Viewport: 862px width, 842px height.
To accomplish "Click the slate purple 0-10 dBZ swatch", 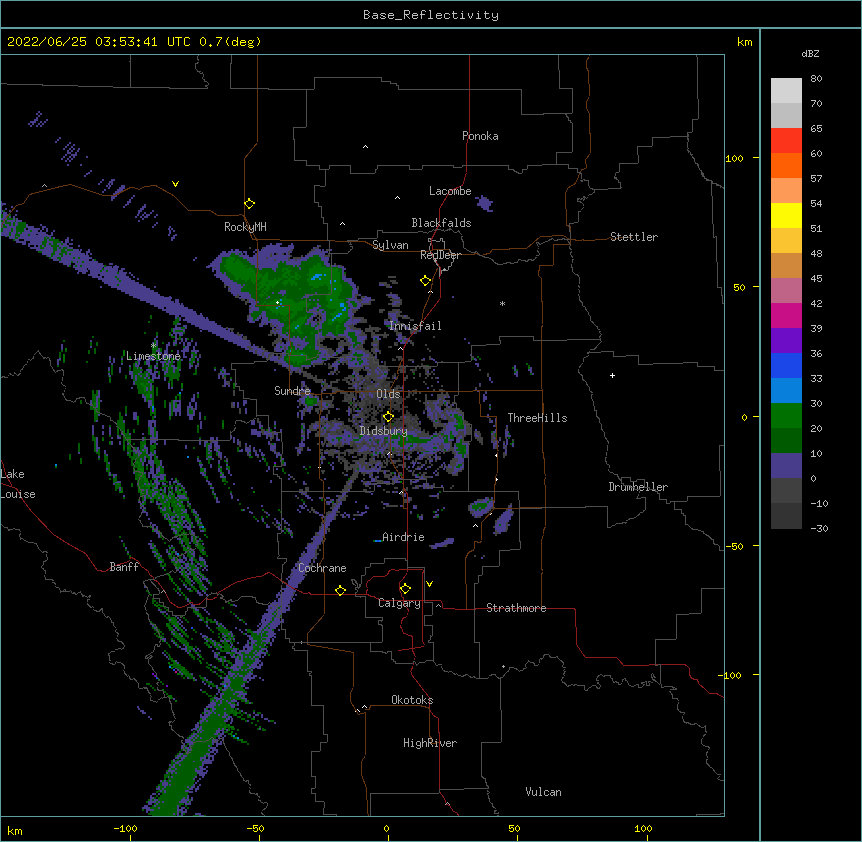I will click(x=786, y=466).
